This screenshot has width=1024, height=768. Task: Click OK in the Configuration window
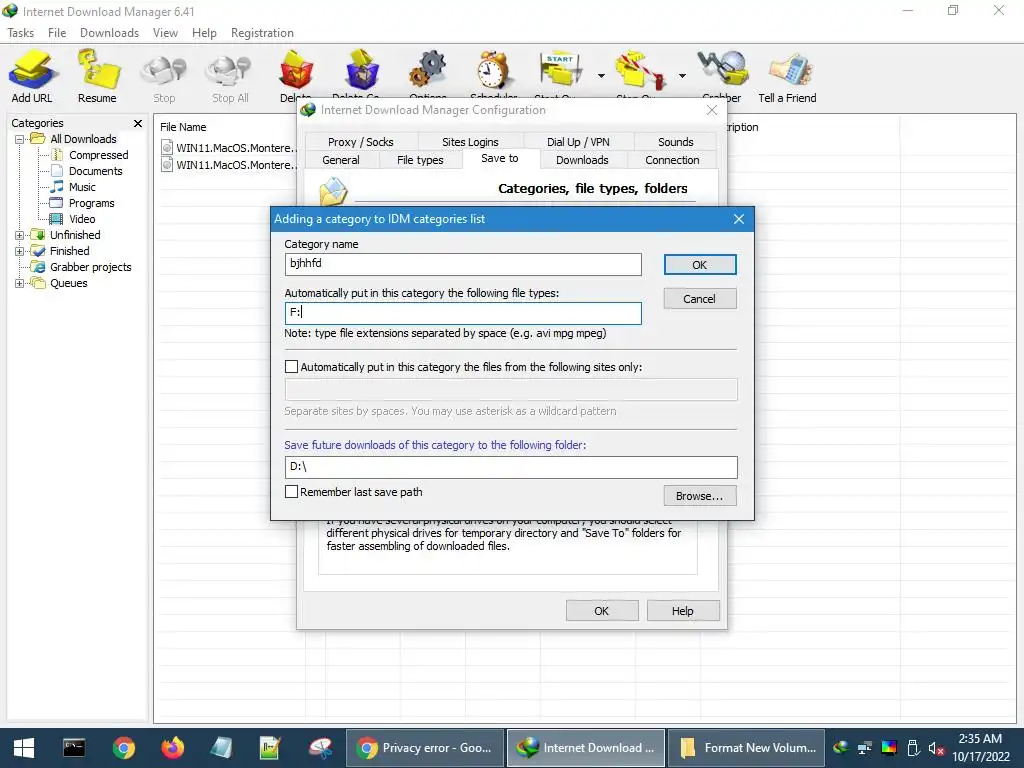pos(601,611)
